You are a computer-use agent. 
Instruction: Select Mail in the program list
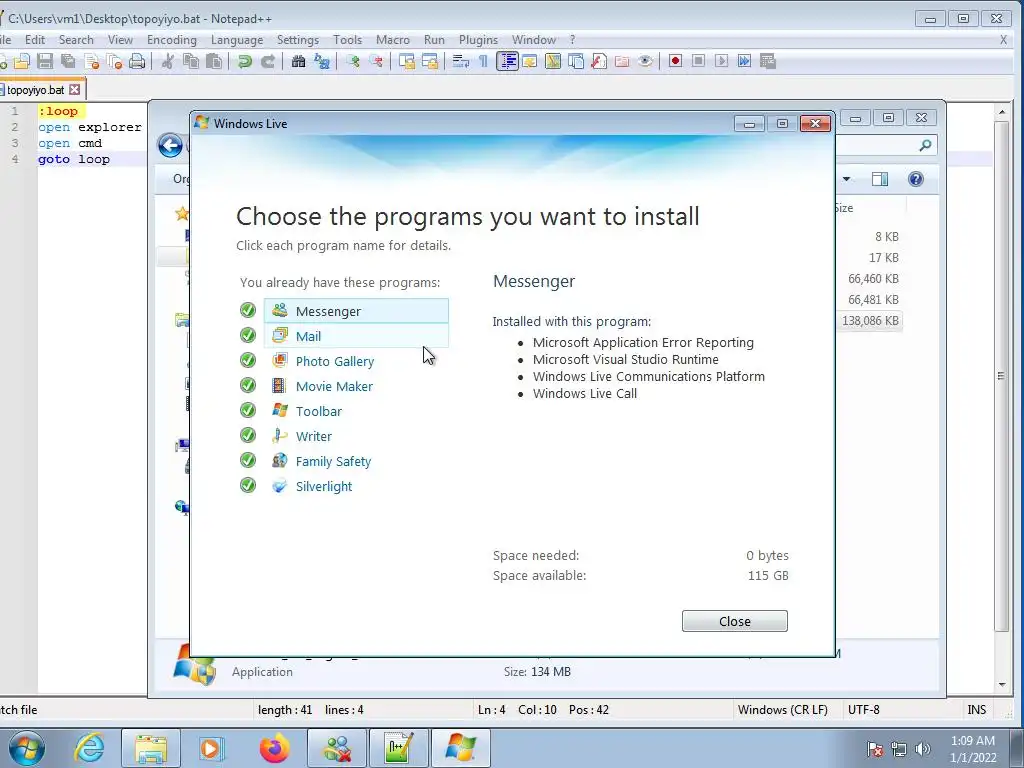point(356,336)
